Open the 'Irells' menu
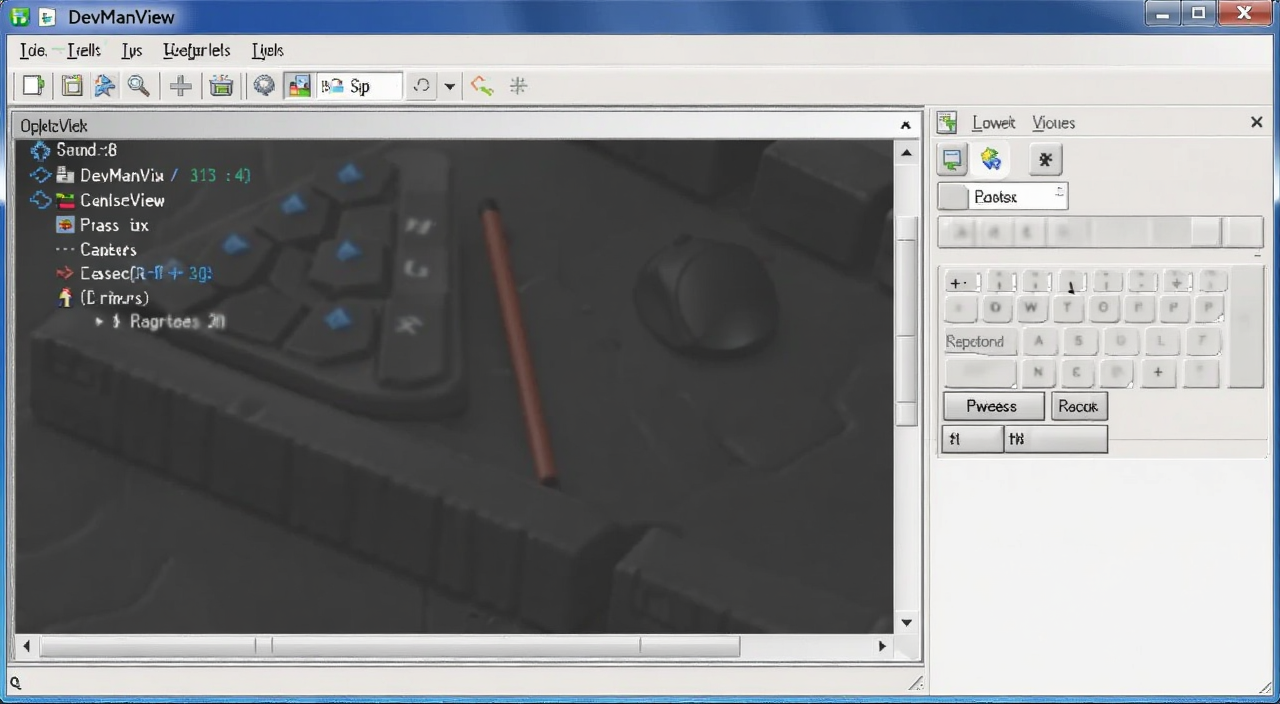1280x704 pixels. [83, 50]
